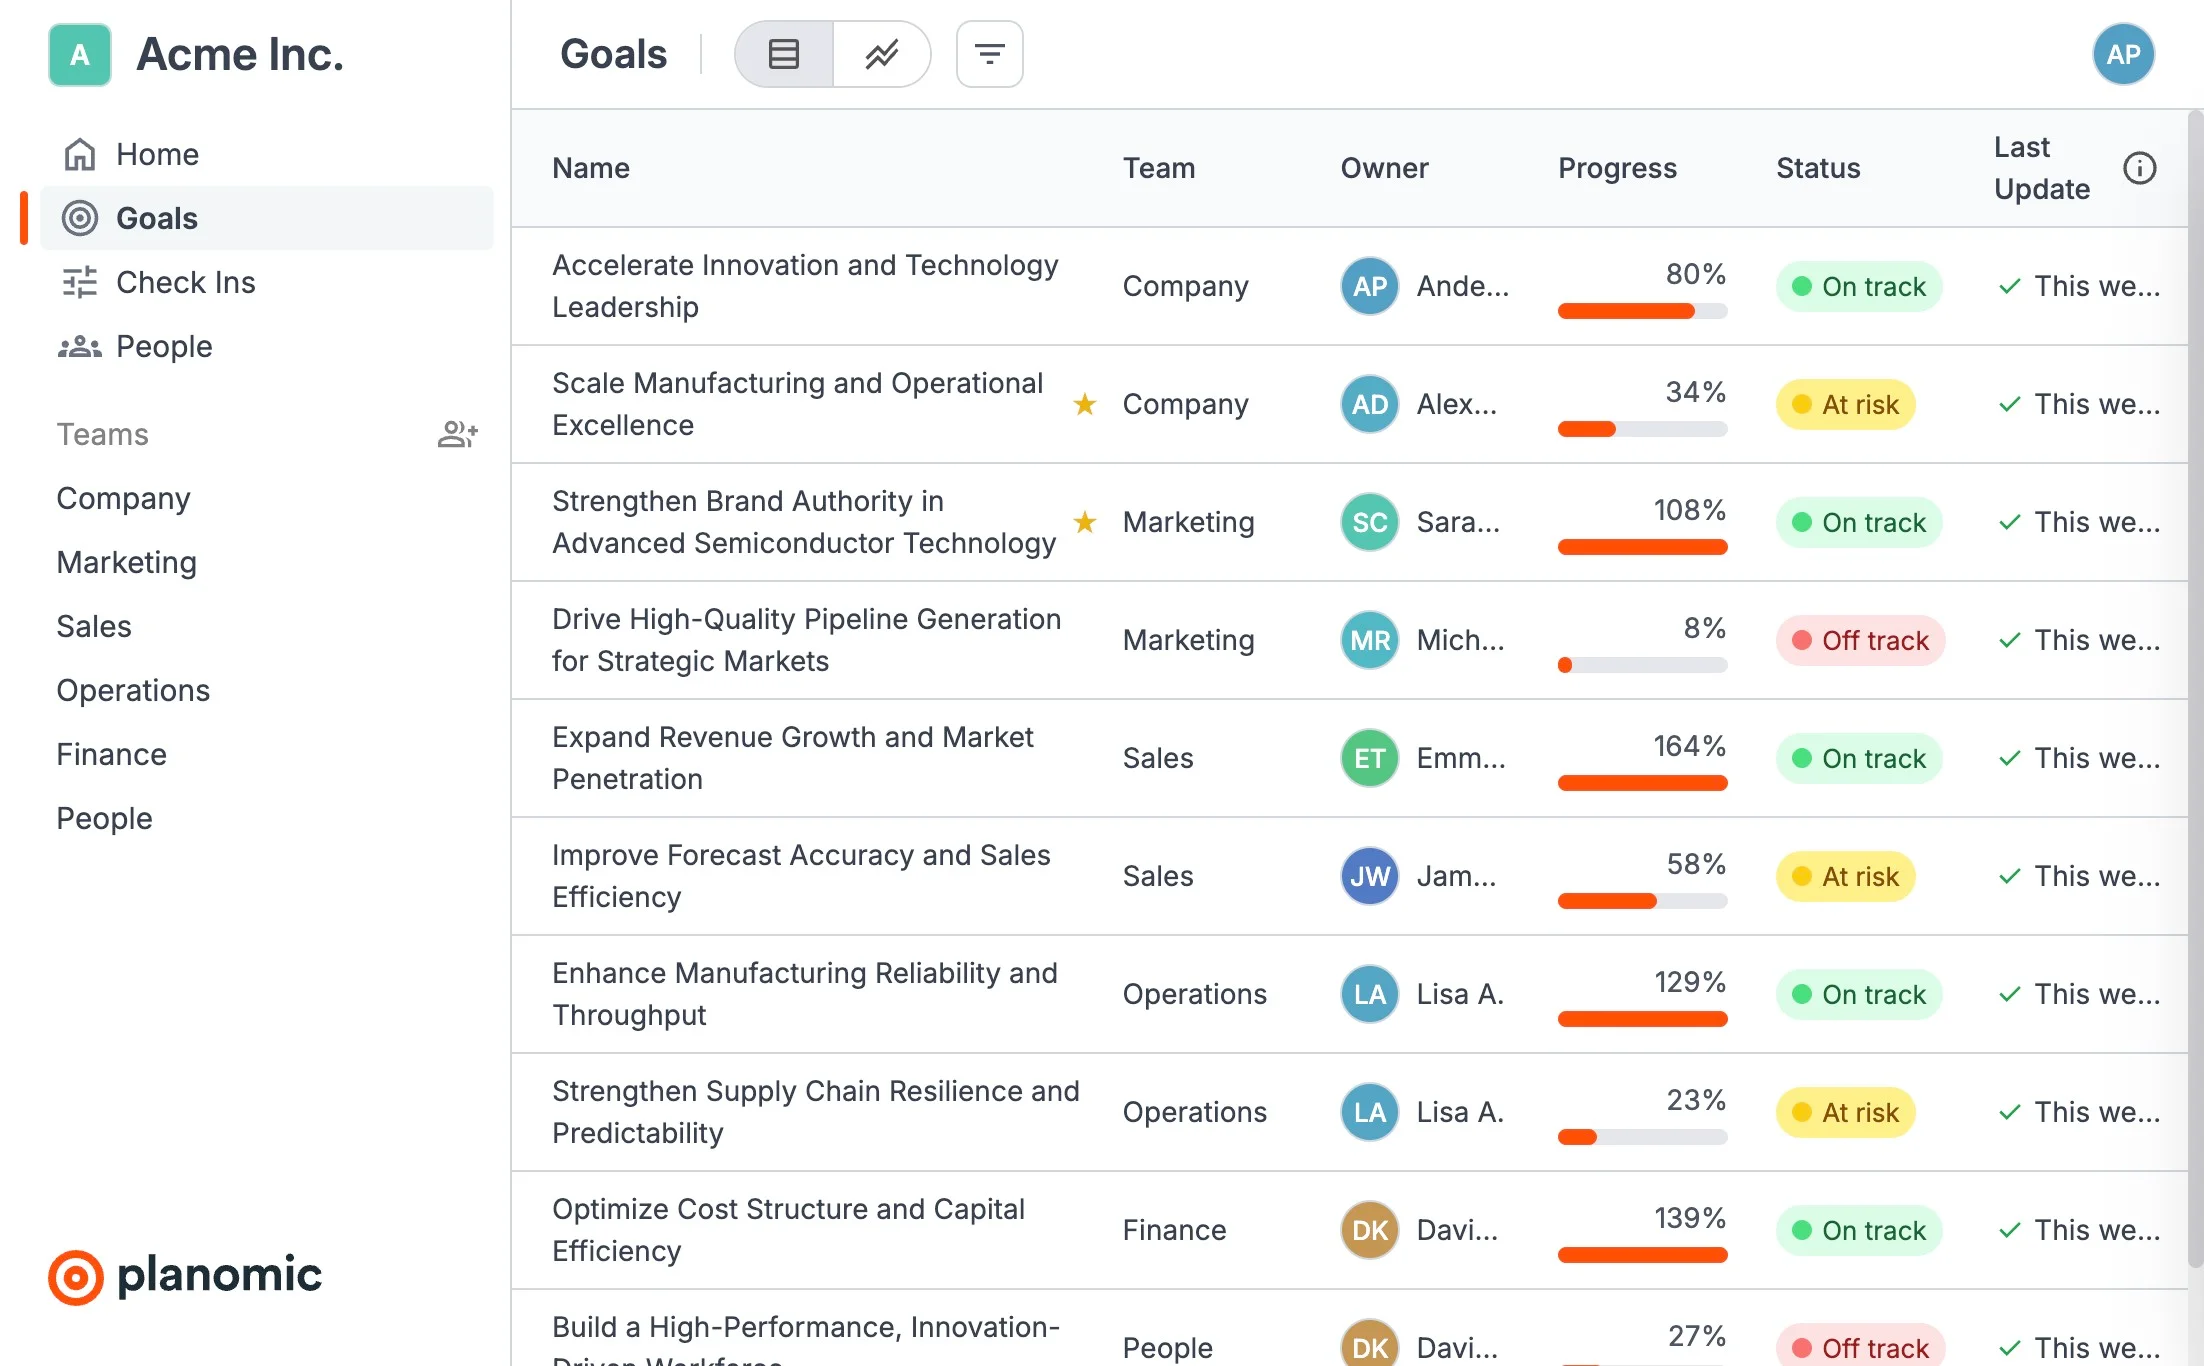The width and height of the screenshot is (2204, 1366).
Task: Go to Check Ins page
Action: point(185,282)
